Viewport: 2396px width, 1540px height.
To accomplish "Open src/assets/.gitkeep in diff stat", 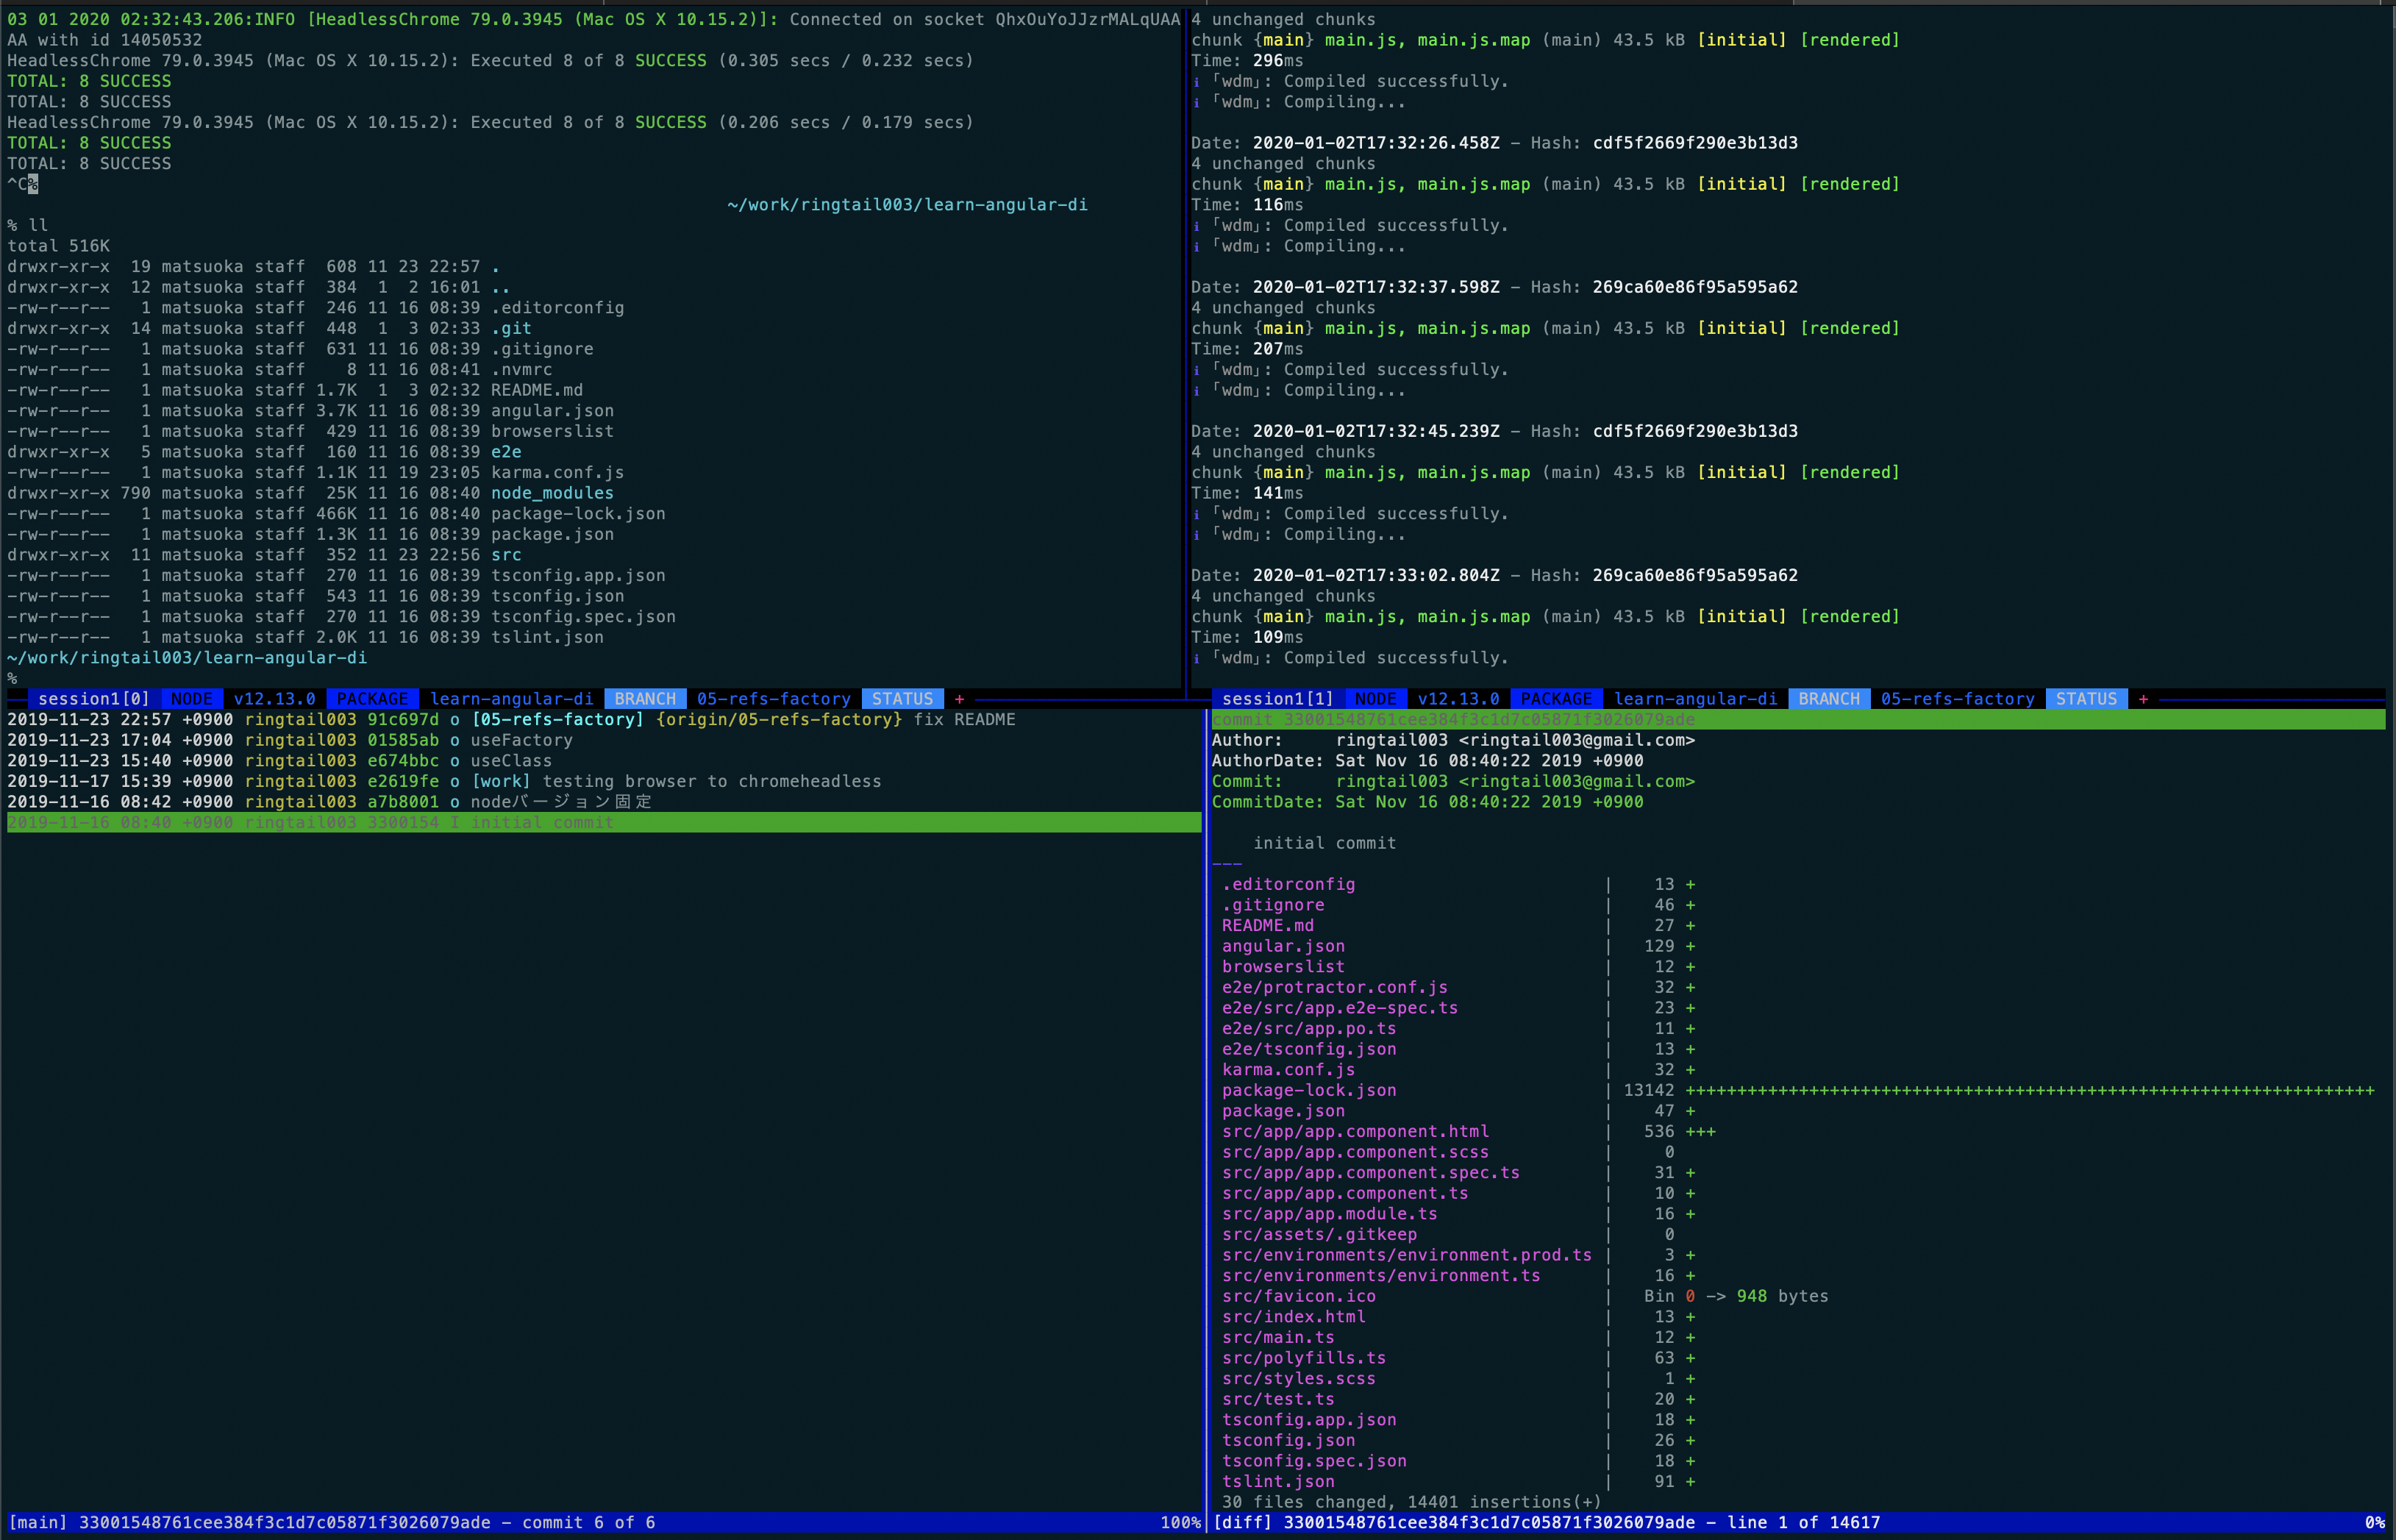I will pyautogui.click(x=1319, y=1234).
